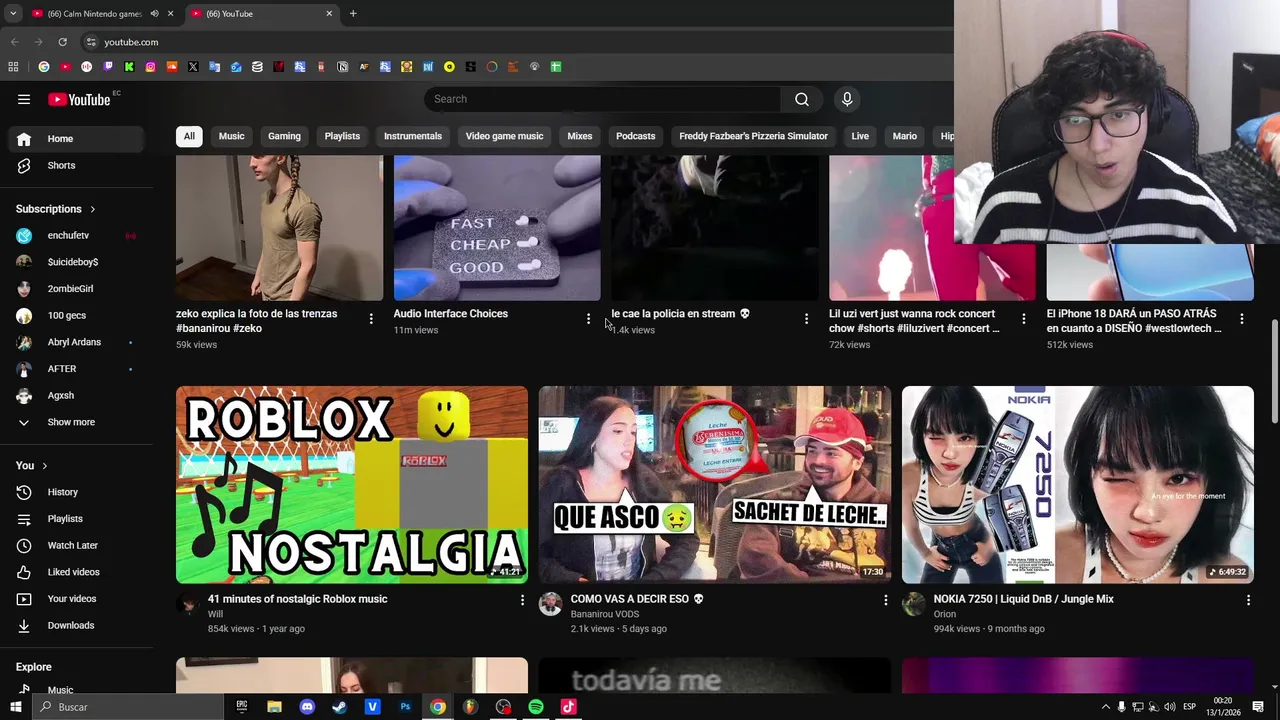
Task: Open enchufetv subscription channel
Action: click(x=76, y=236)
